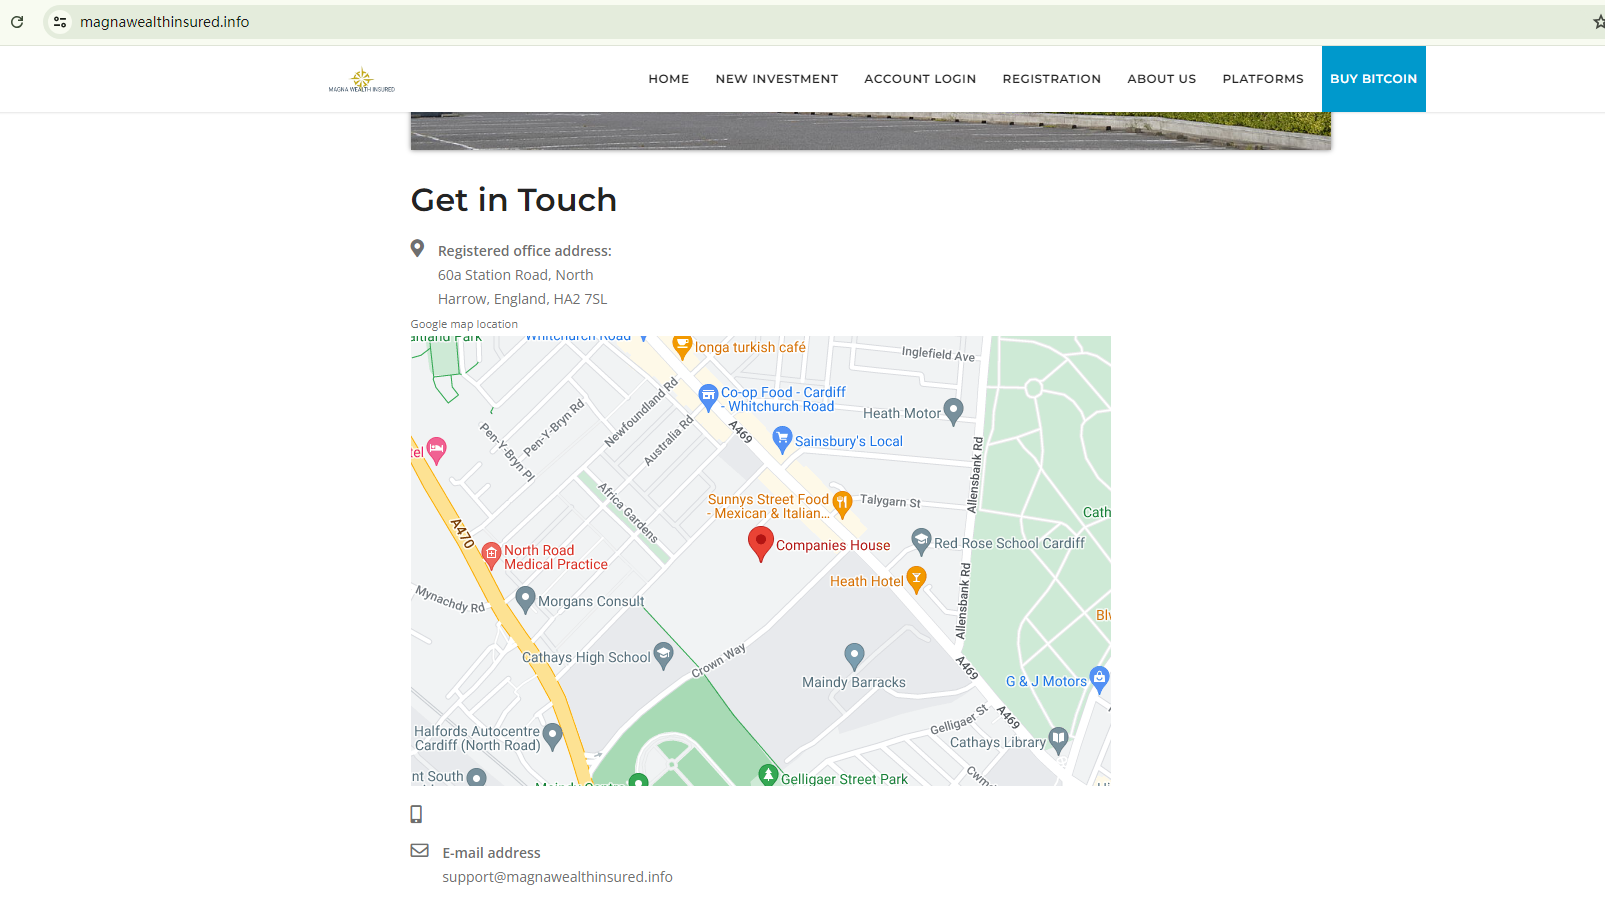Click the Companies House map label

coord(833,545)
